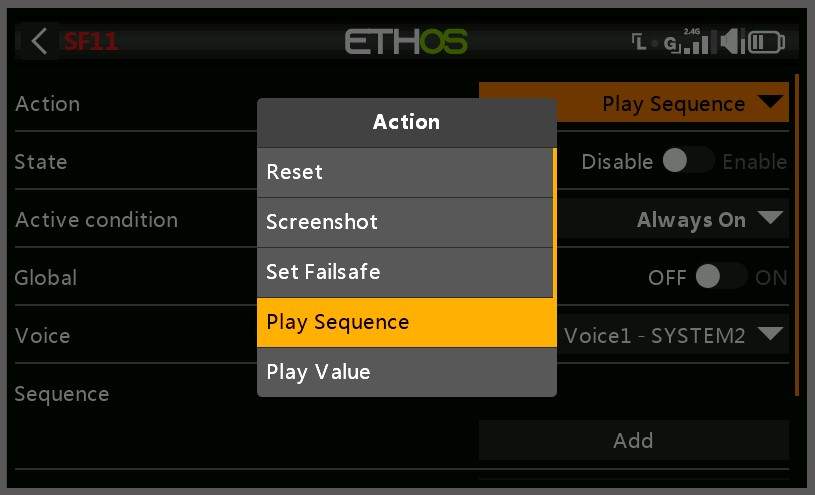Tap the battery level icon

(768, 42)
